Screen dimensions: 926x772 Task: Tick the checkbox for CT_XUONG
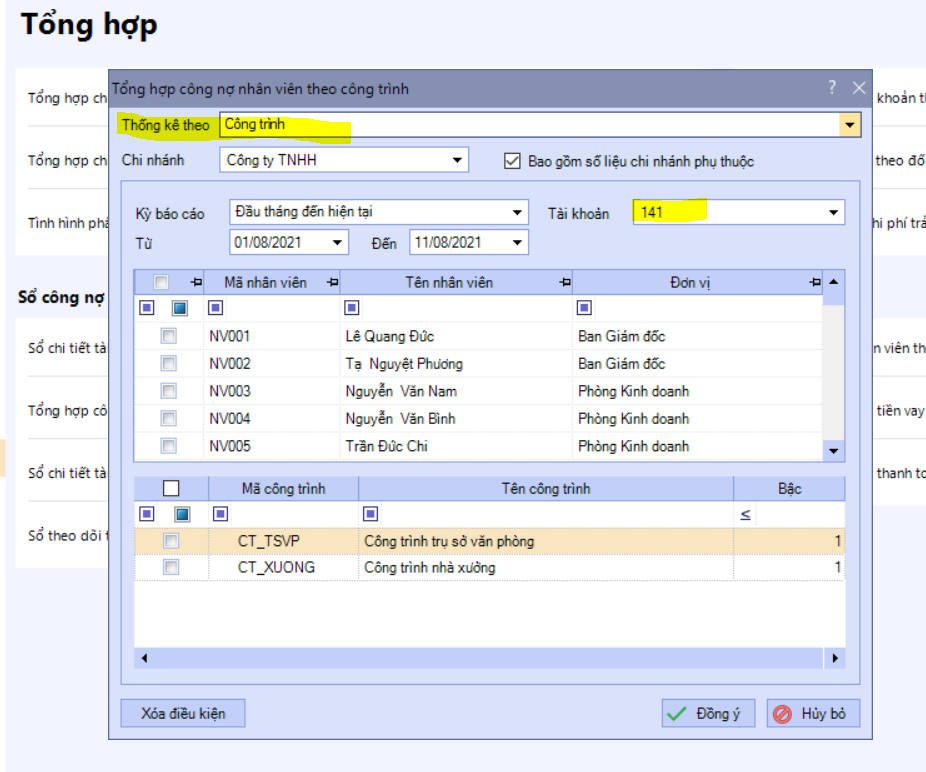171,567
